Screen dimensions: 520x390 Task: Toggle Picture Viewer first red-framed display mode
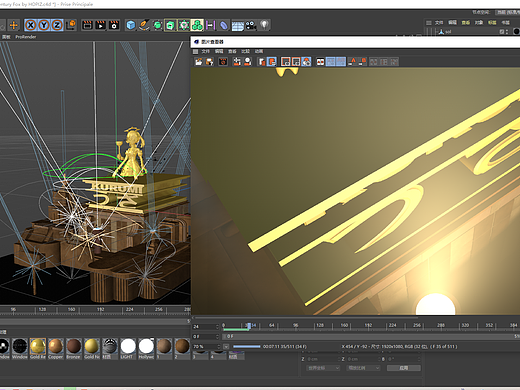pos(286,62)
